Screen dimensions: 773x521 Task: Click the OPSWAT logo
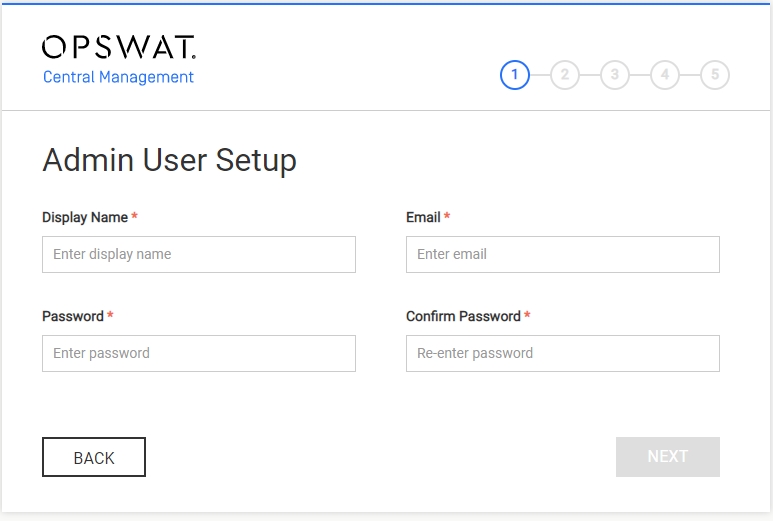coord(119,47)
